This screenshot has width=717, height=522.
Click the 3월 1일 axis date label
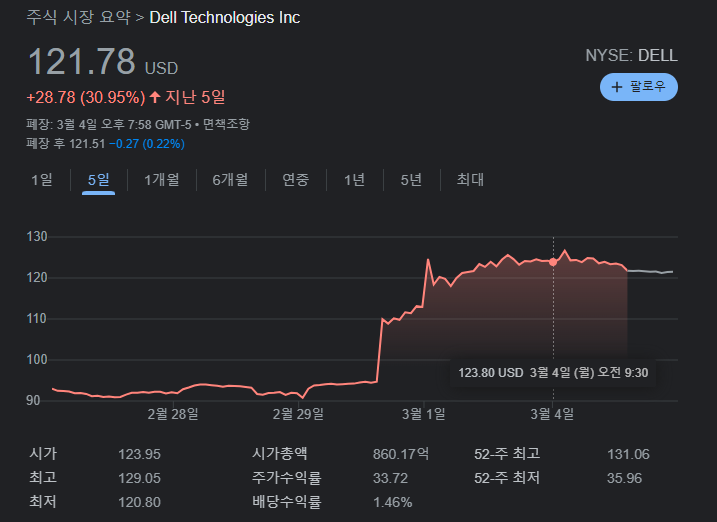coord(423,414)
